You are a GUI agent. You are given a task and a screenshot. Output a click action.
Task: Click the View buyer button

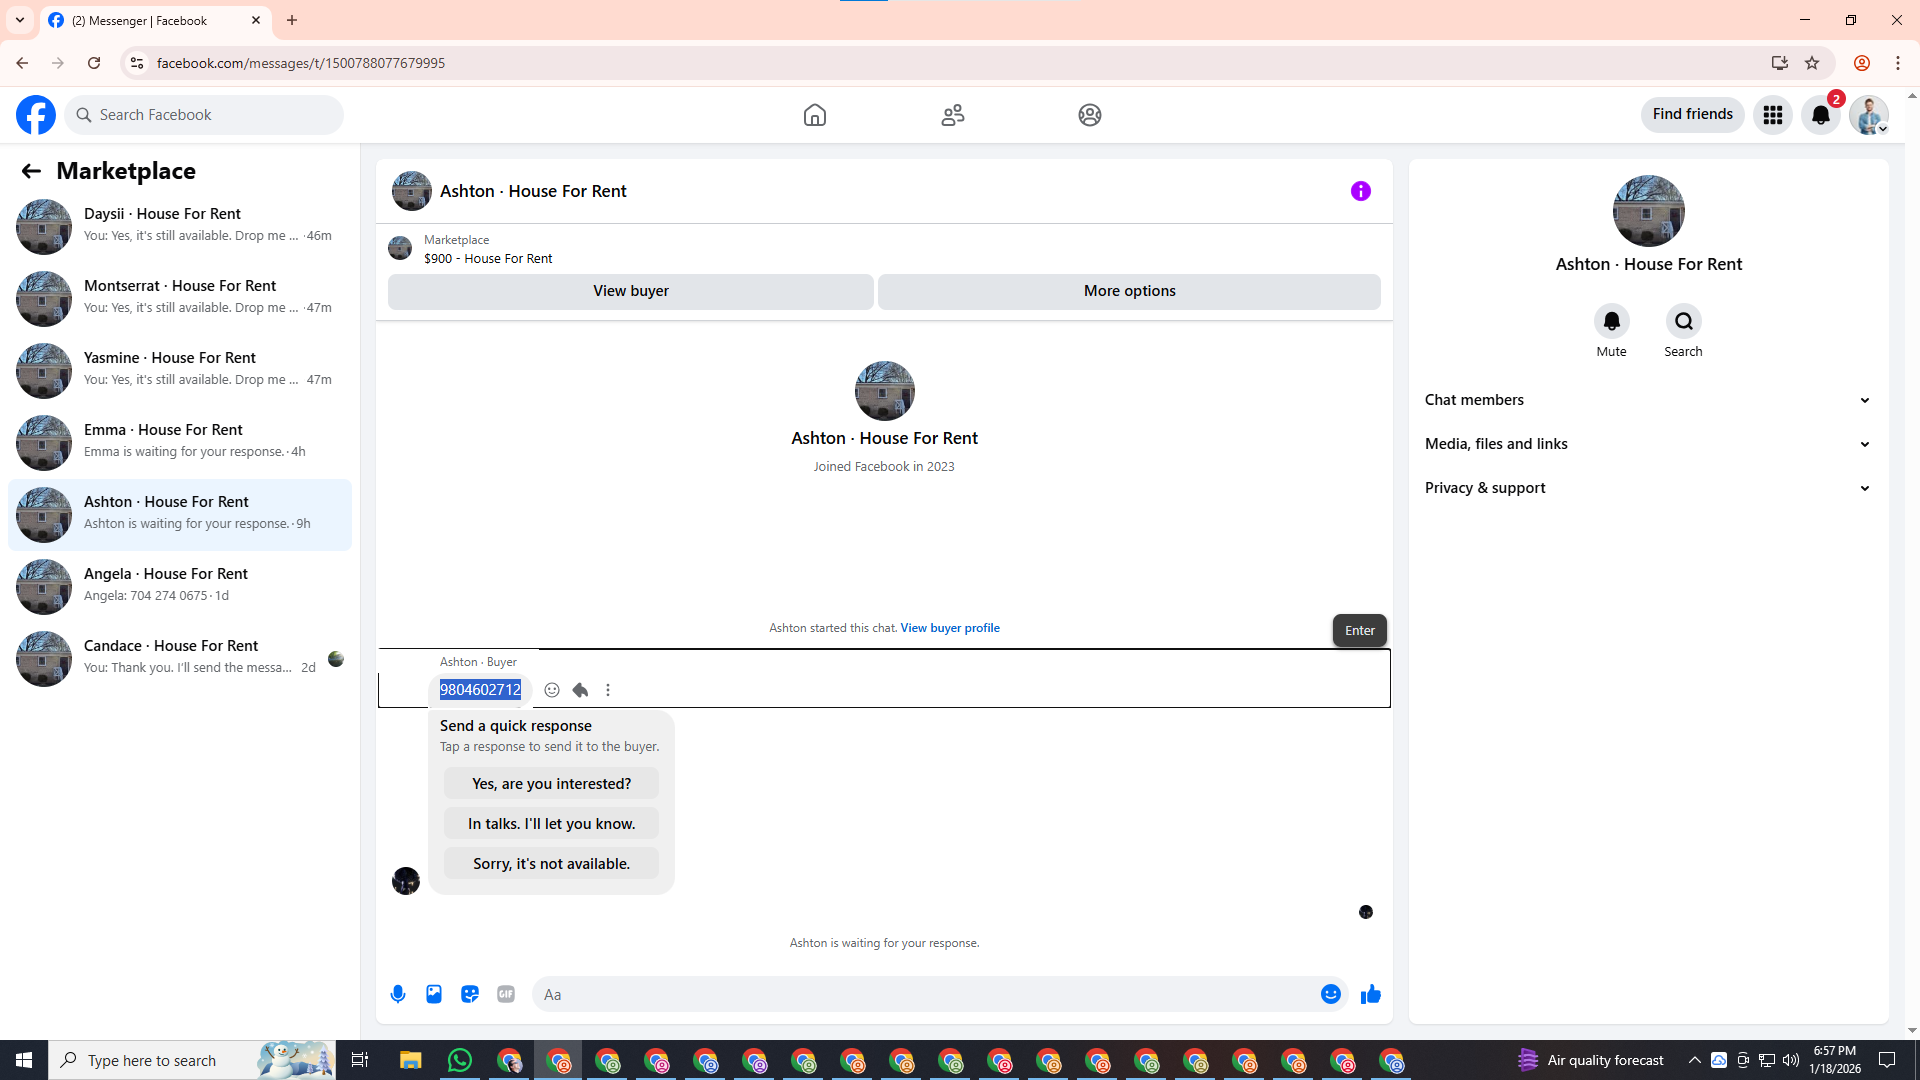tap(630, 291)
